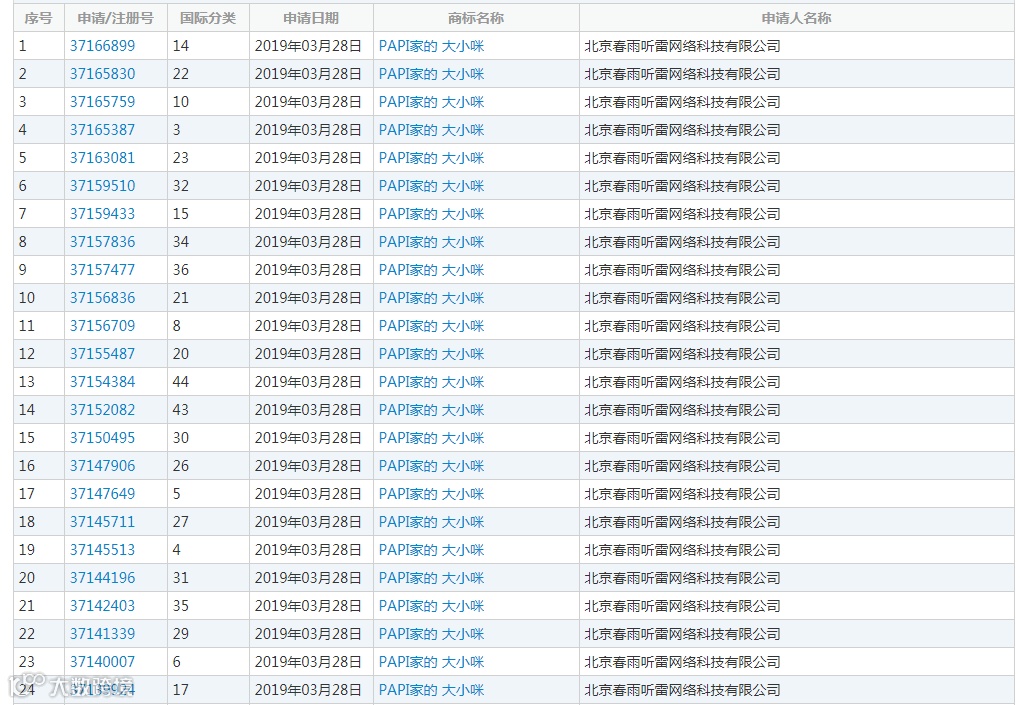Open trademark name link in row 13

tap(431, 382)
